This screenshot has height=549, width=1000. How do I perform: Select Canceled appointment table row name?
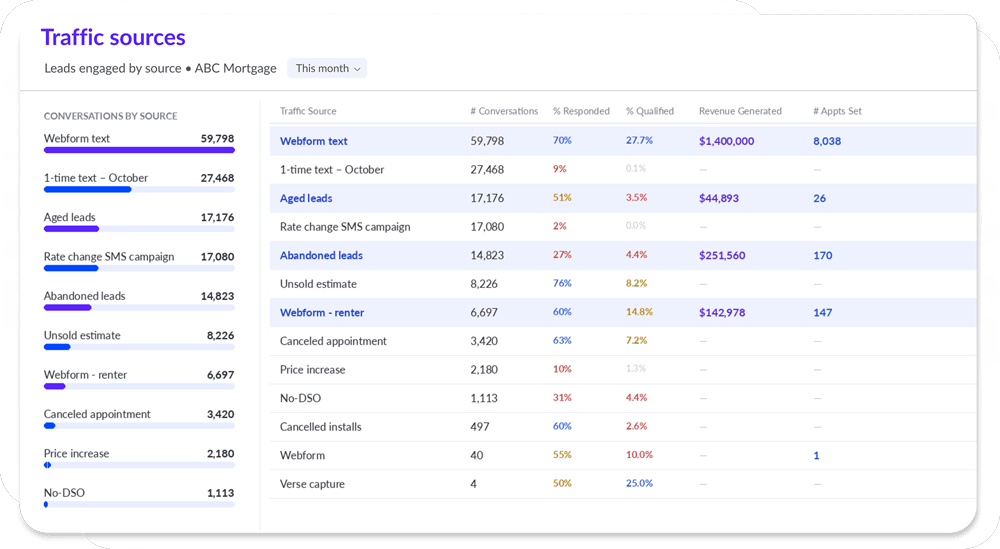333,341
